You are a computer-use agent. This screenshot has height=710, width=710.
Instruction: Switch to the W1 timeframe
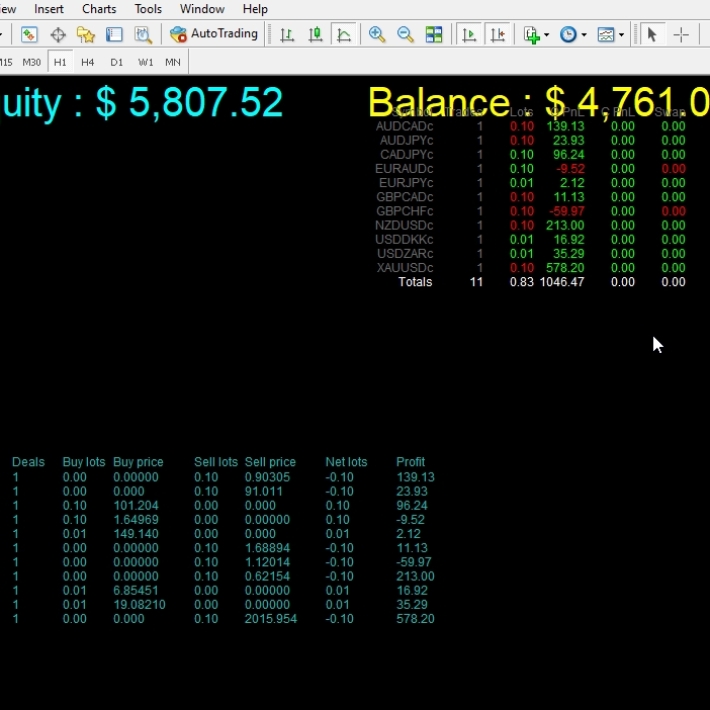click(145, 62)
